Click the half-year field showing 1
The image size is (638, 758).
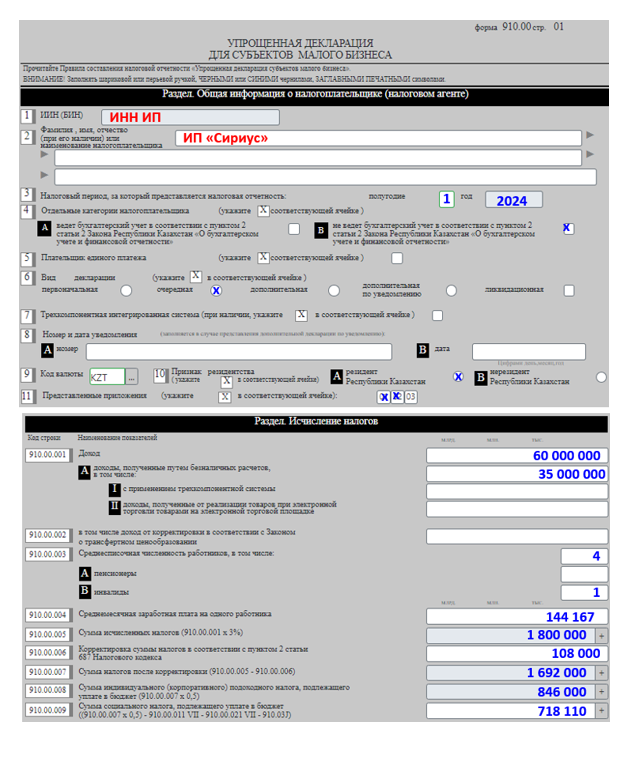tap(446, 199)
